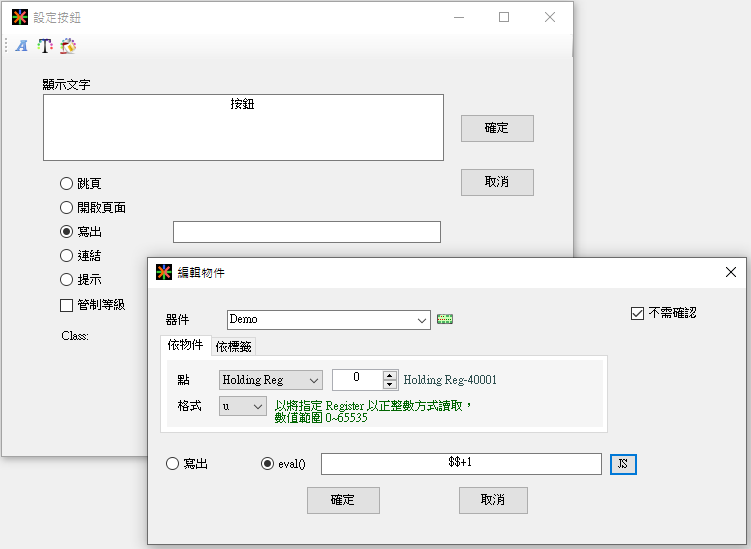Image resolution: width=751 pixels, height=549 pixels.
Task: Uncheck the 不需確認 checkbox
Action: (x=638, y=313)
